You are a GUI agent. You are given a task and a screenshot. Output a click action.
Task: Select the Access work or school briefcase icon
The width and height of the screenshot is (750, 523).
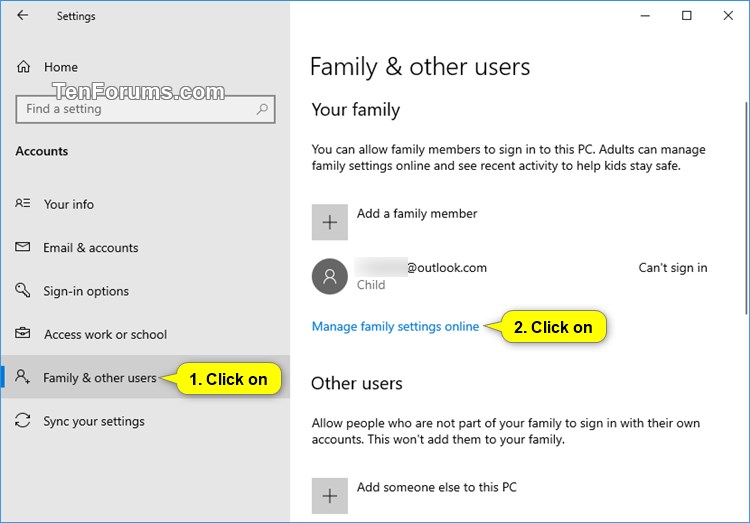coord(22,333)
